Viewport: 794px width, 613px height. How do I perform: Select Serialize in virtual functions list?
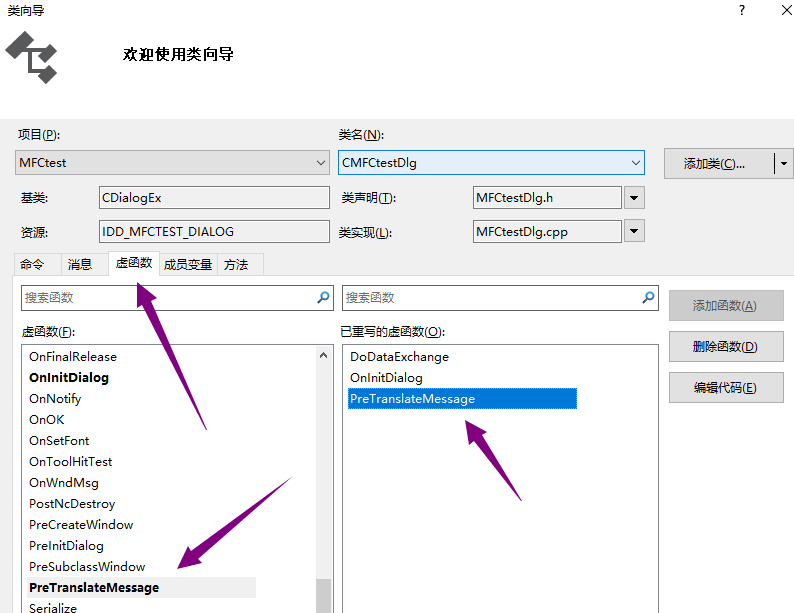click(53, 607)
